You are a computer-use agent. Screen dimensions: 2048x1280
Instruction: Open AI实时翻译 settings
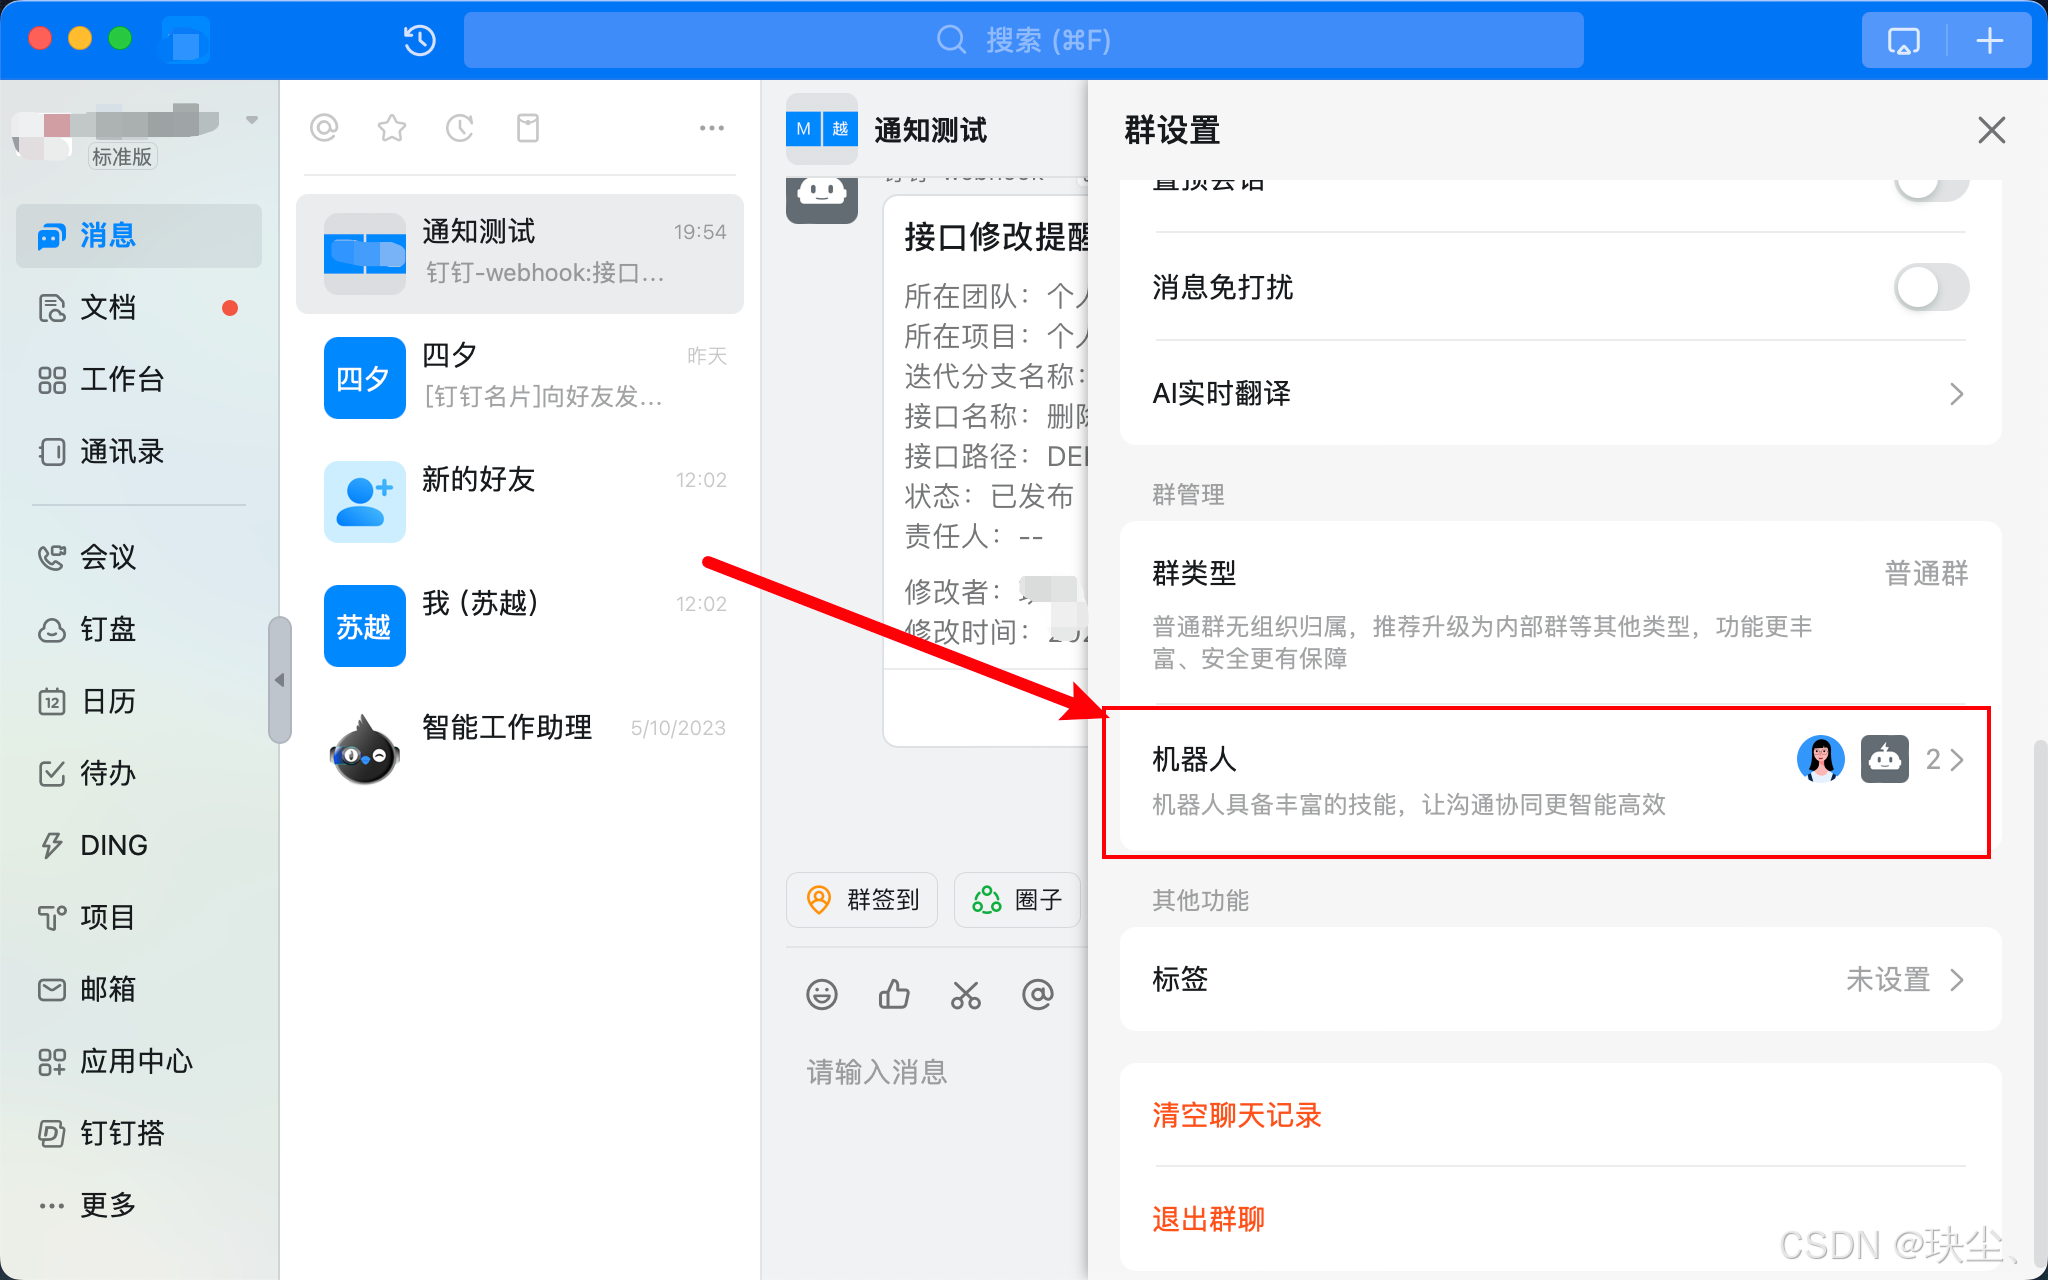pos(1560,393)
